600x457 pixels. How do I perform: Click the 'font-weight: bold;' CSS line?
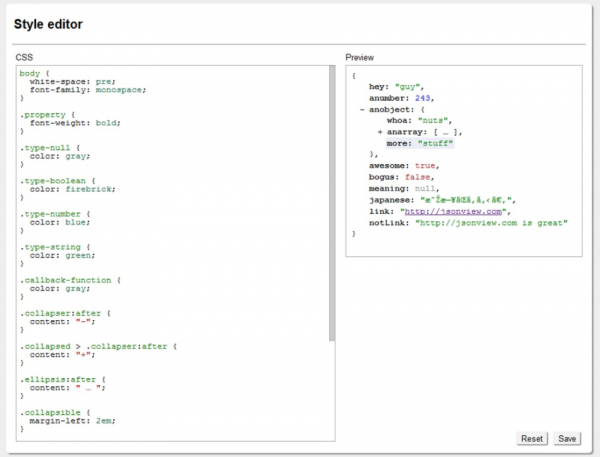pos(75,123)
